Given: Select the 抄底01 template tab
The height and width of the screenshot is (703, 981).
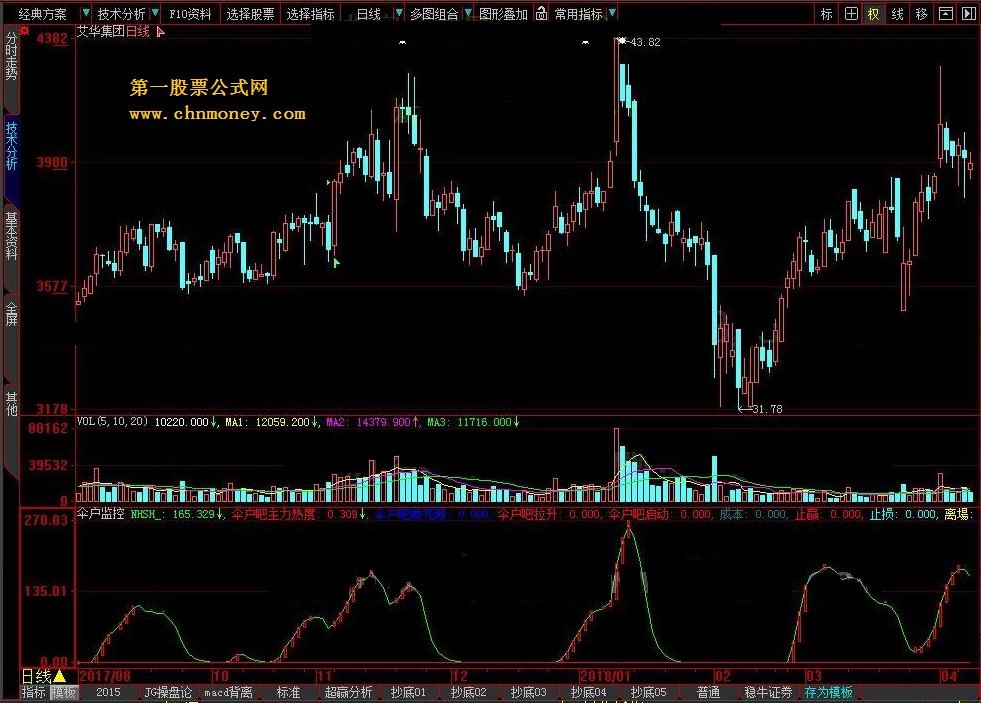Looking at the screenshot, I should [409, 692].
